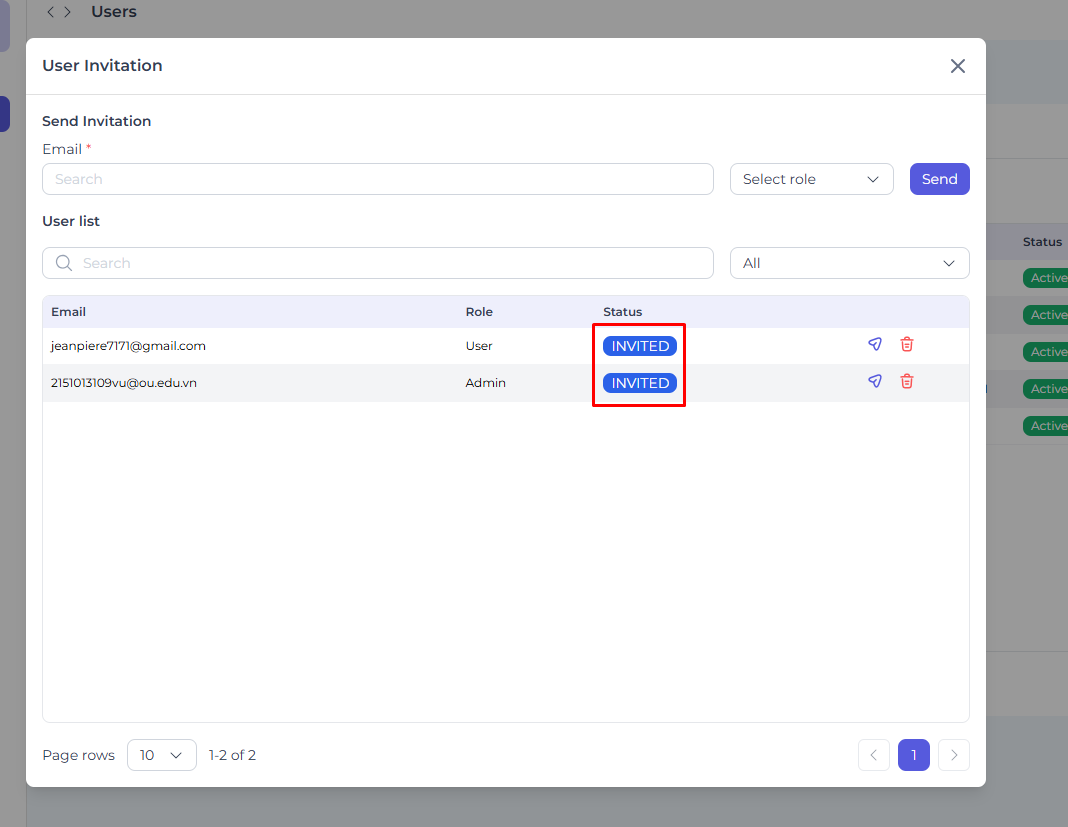This screenshot has width=1068, height=827.
Task: Click the User list heading
Action: [x=71, y=221]
